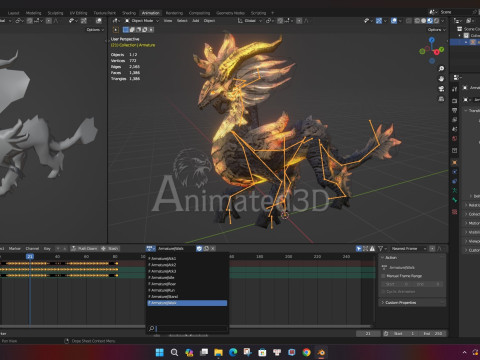Open Chrome from the Windows taskbar
Screen dimensions: 480x360
(306, 352)
